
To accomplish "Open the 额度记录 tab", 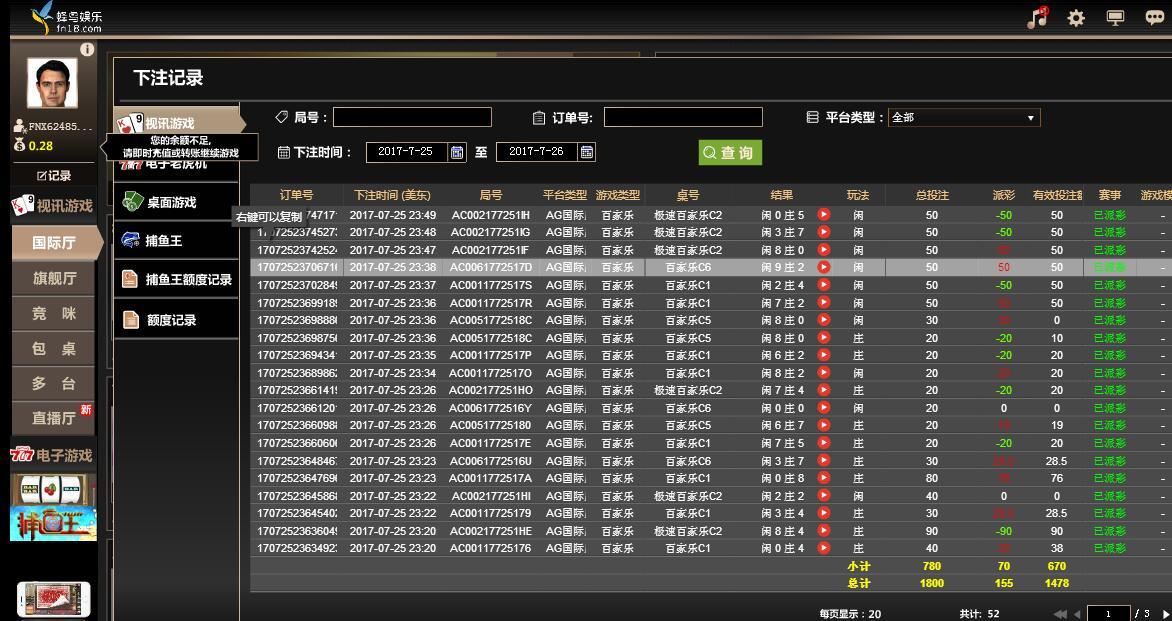I will coord(176,320).
